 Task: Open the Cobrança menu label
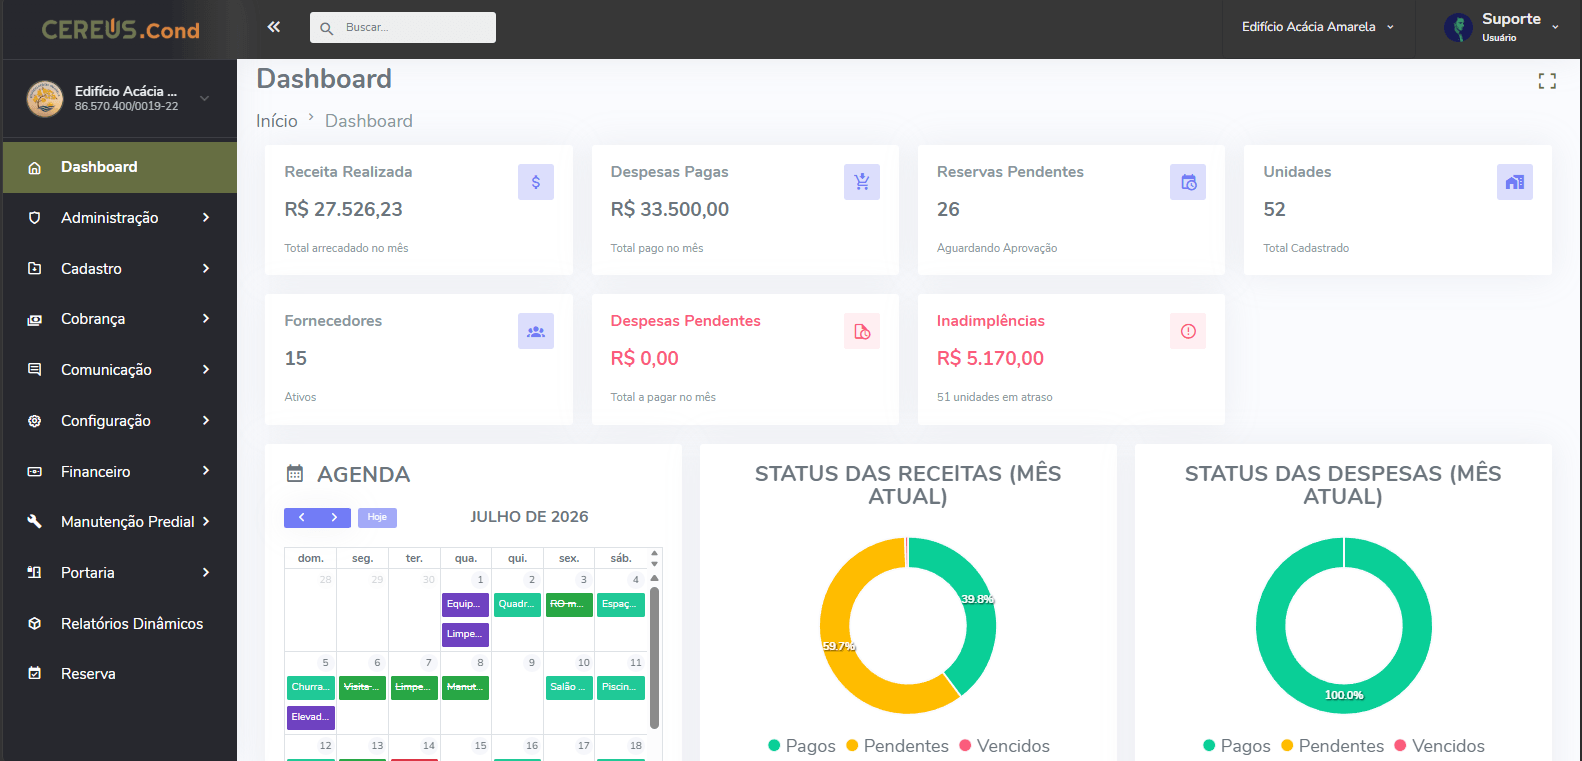point(93,319)
